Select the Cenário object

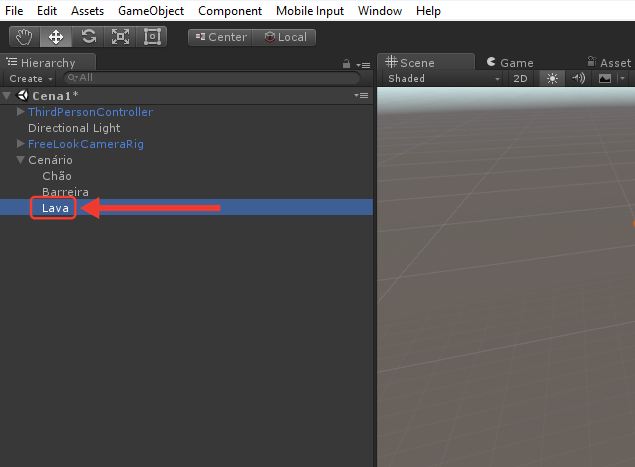[50, 160]
